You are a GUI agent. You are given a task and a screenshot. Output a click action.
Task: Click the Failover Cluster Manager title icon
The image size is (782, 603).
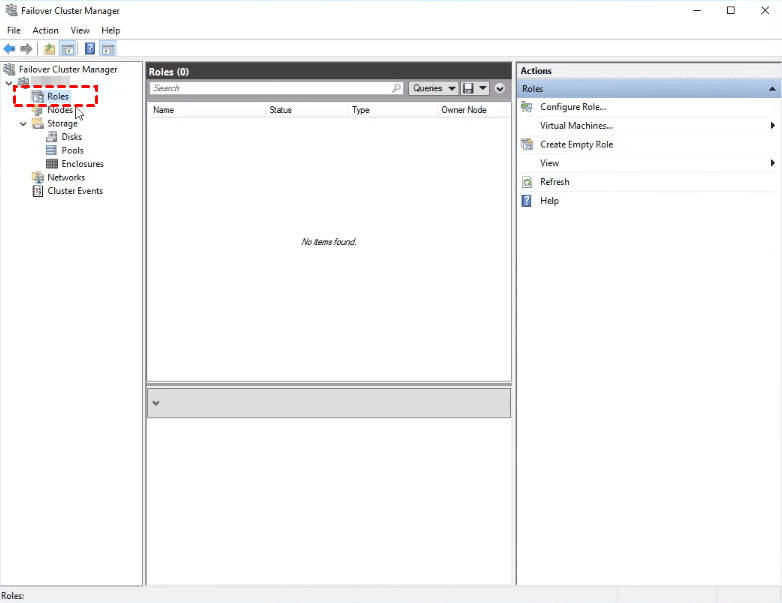pos(11,10)
